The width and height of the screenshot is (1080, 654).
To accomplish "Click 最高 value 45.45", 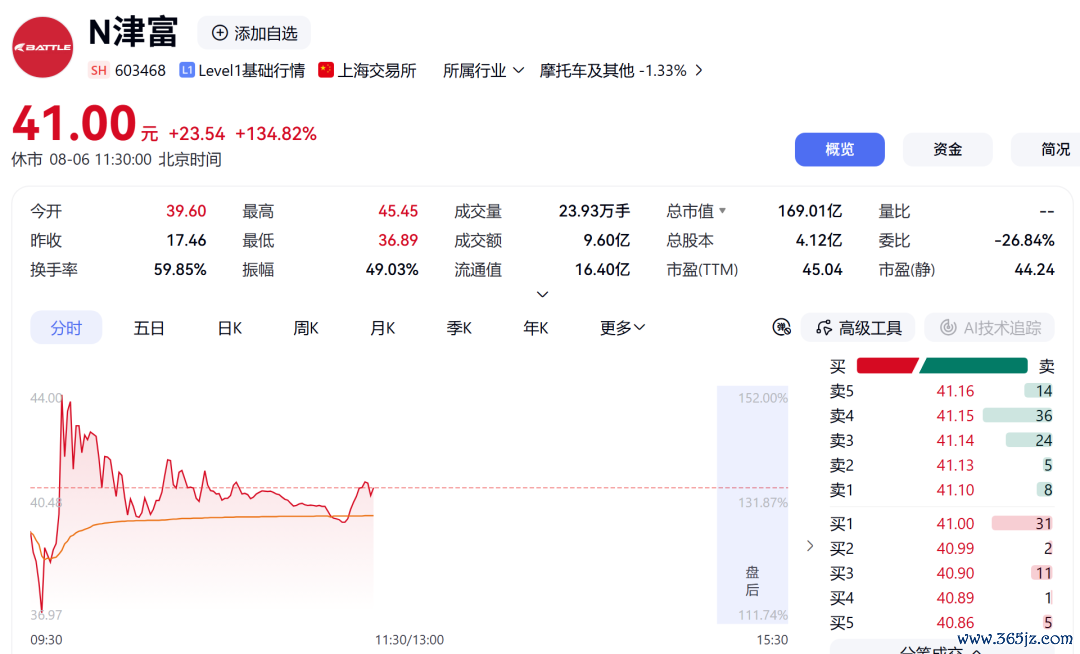I will click(x=397, y=211).
